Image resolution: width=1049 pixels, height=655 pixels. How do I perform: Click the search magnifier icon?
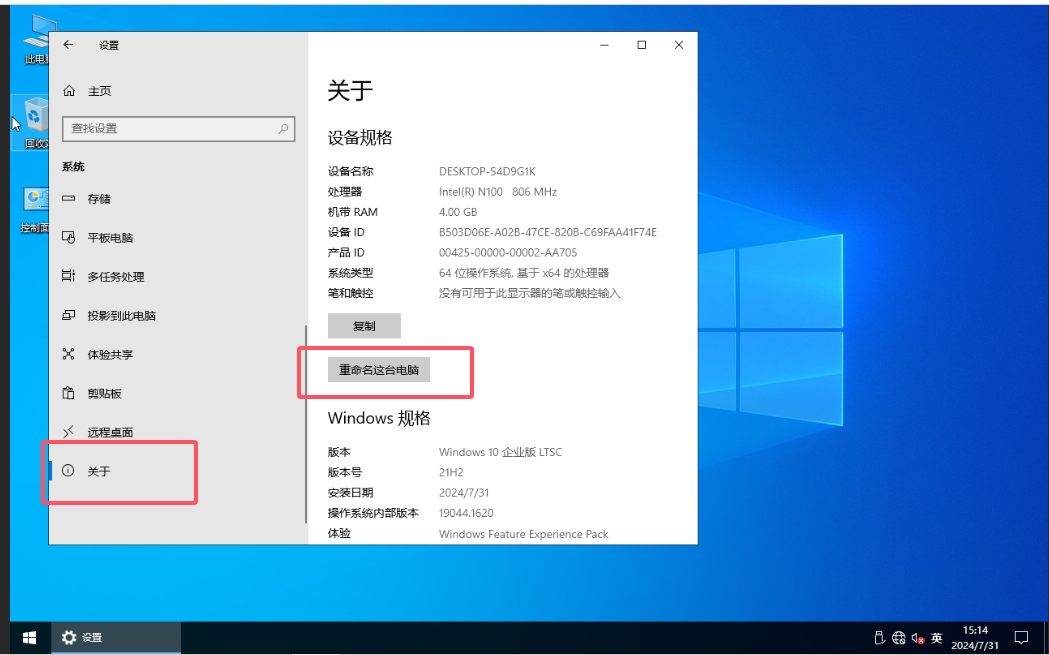pos(284,128)
